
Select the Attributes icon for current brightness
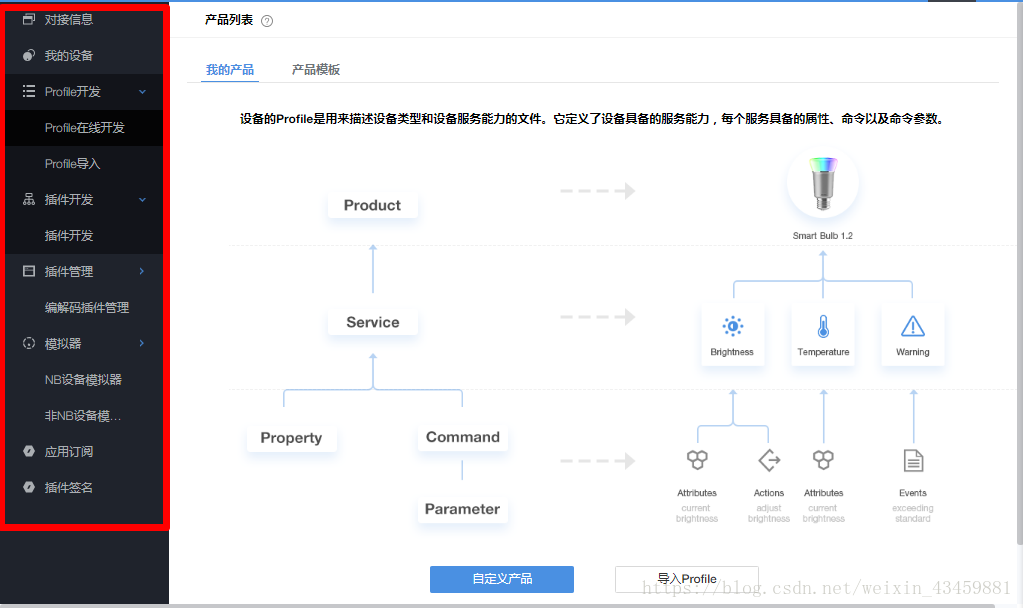[697, 461]
